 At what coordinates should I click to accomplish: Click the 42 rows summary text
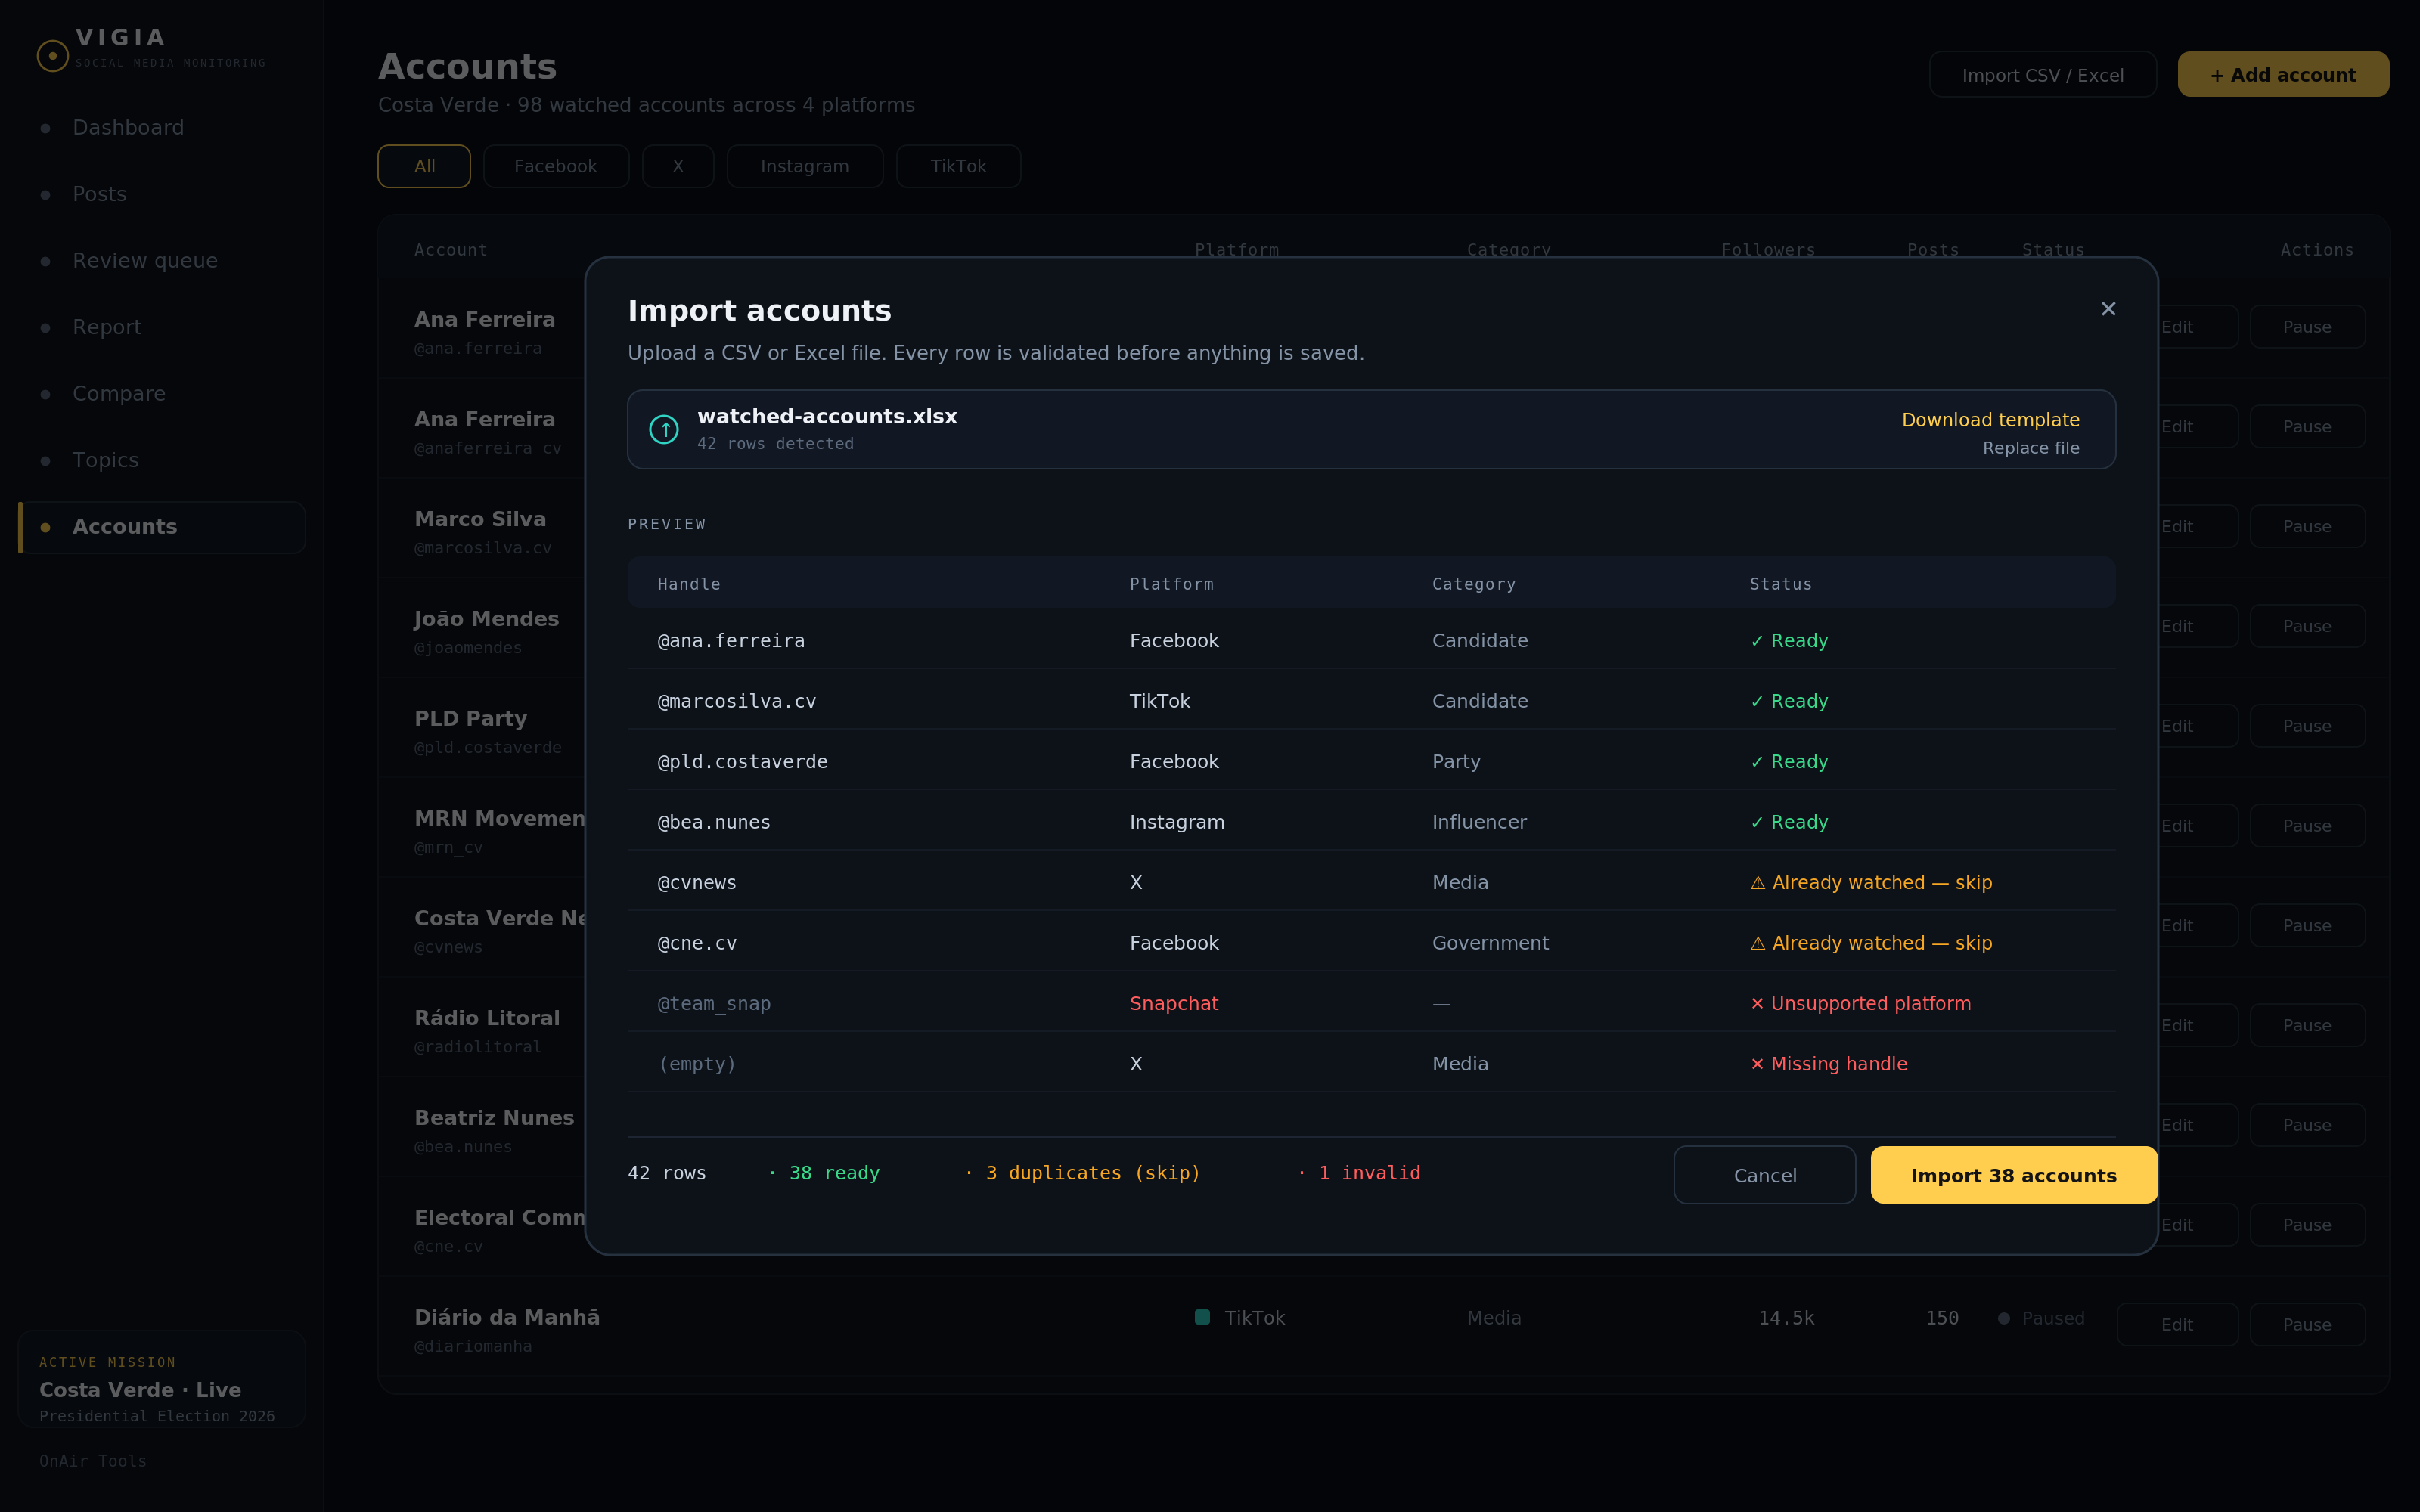[x=667, y=1173]
